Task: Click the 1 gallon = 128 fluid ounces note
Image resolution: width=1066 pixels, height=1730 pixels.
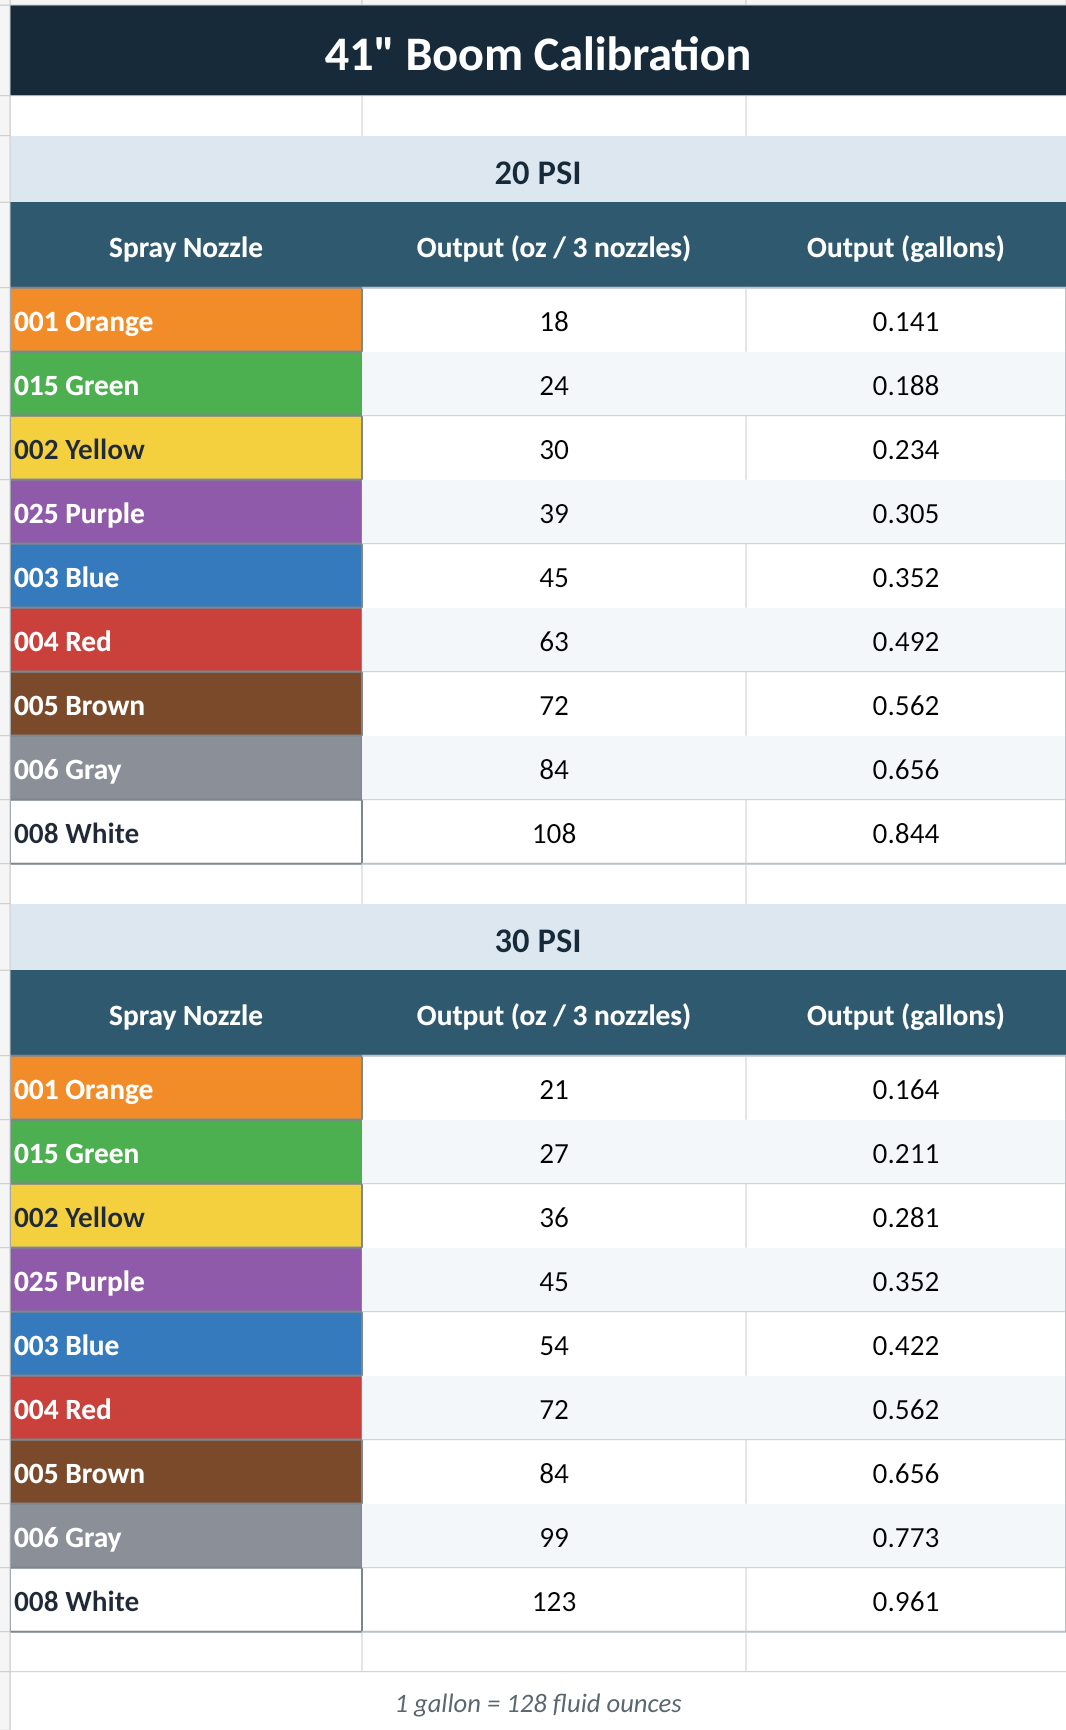Action: [538, 1703]
